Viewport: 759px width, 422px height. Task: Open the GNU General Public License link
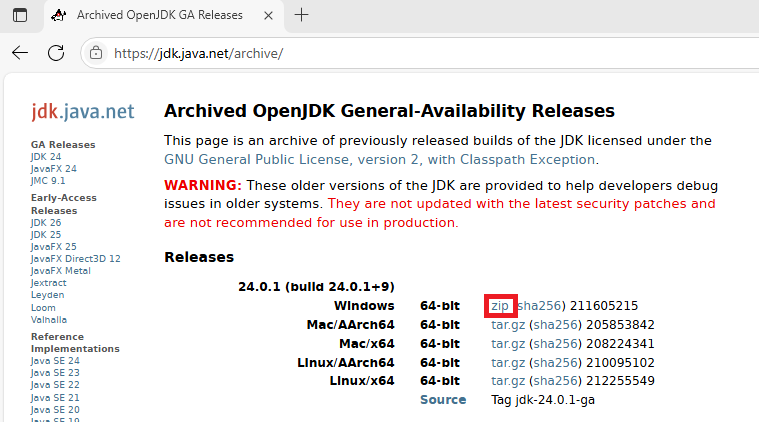[380, 159]
